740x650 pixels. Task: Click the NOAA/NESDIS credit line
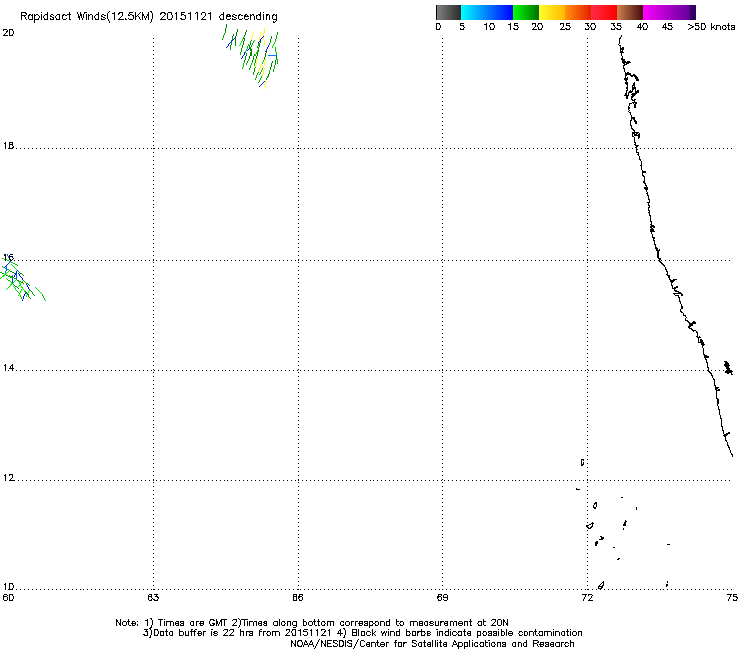pyautogui.click(x=432, y=644)
